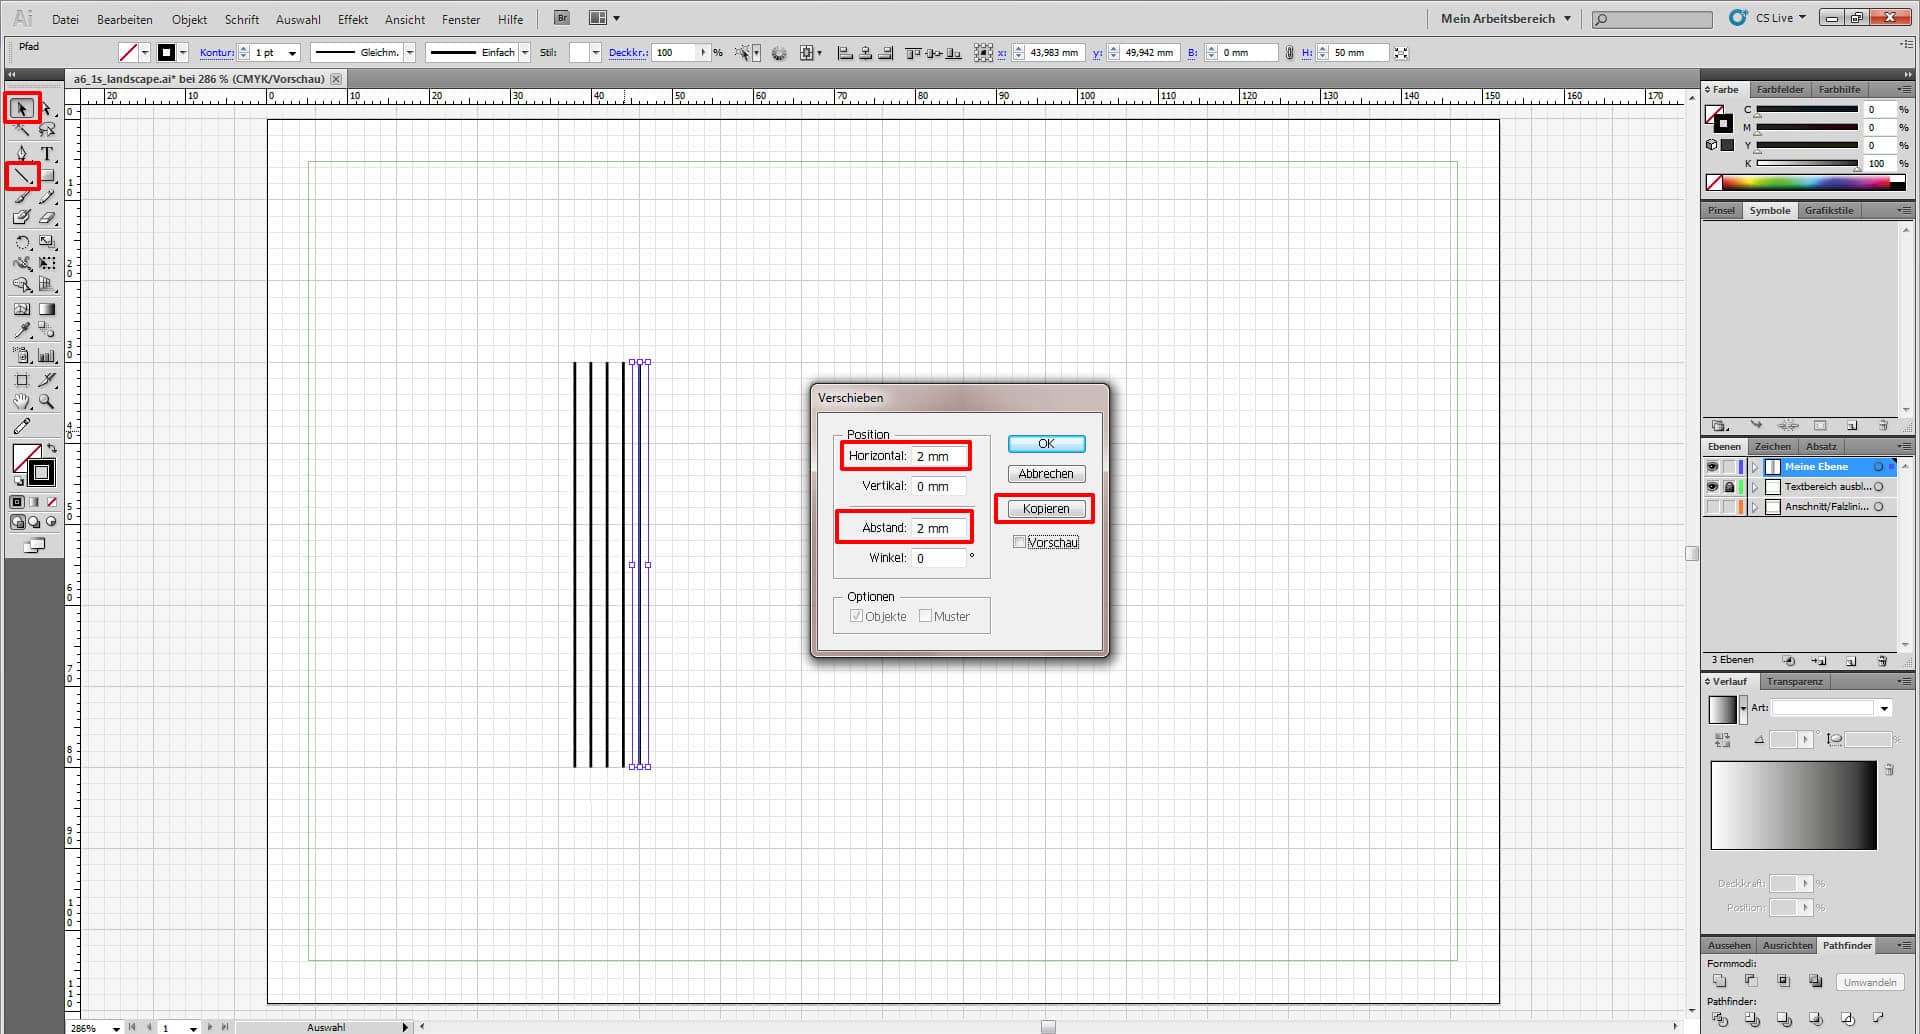Screen dimensions: 1920x1034
Task: Switch to the Farbfelder tab
Action: [1780, 90]
